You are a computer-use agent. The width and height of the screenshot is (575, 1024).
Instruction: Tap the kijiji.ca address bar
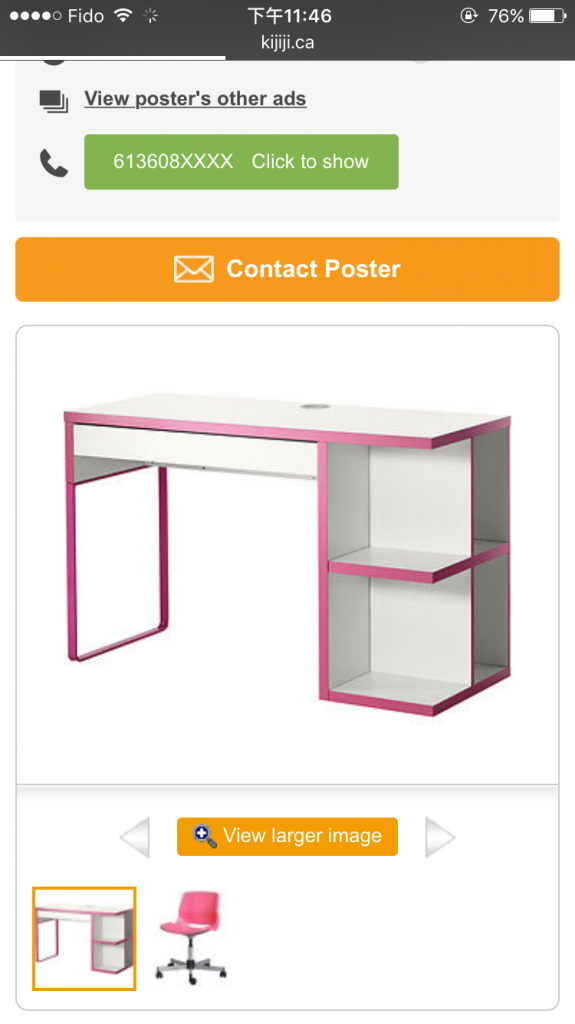coord(288,42)
